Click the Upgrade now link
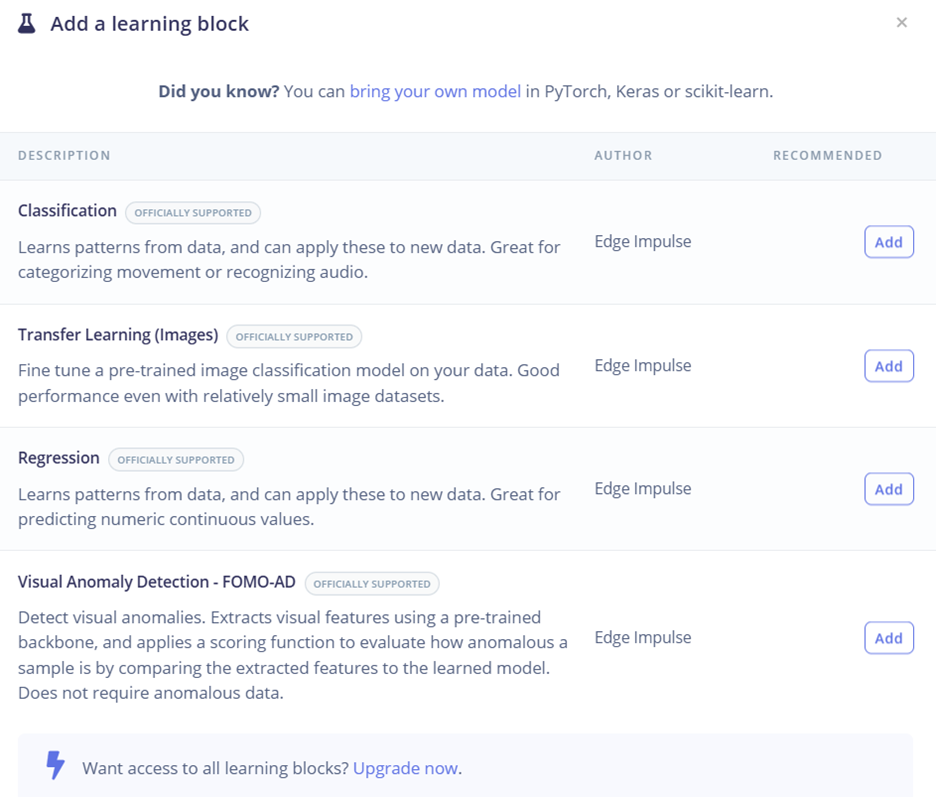The width and height of the screenshot is (936, 797). [405, 768]
